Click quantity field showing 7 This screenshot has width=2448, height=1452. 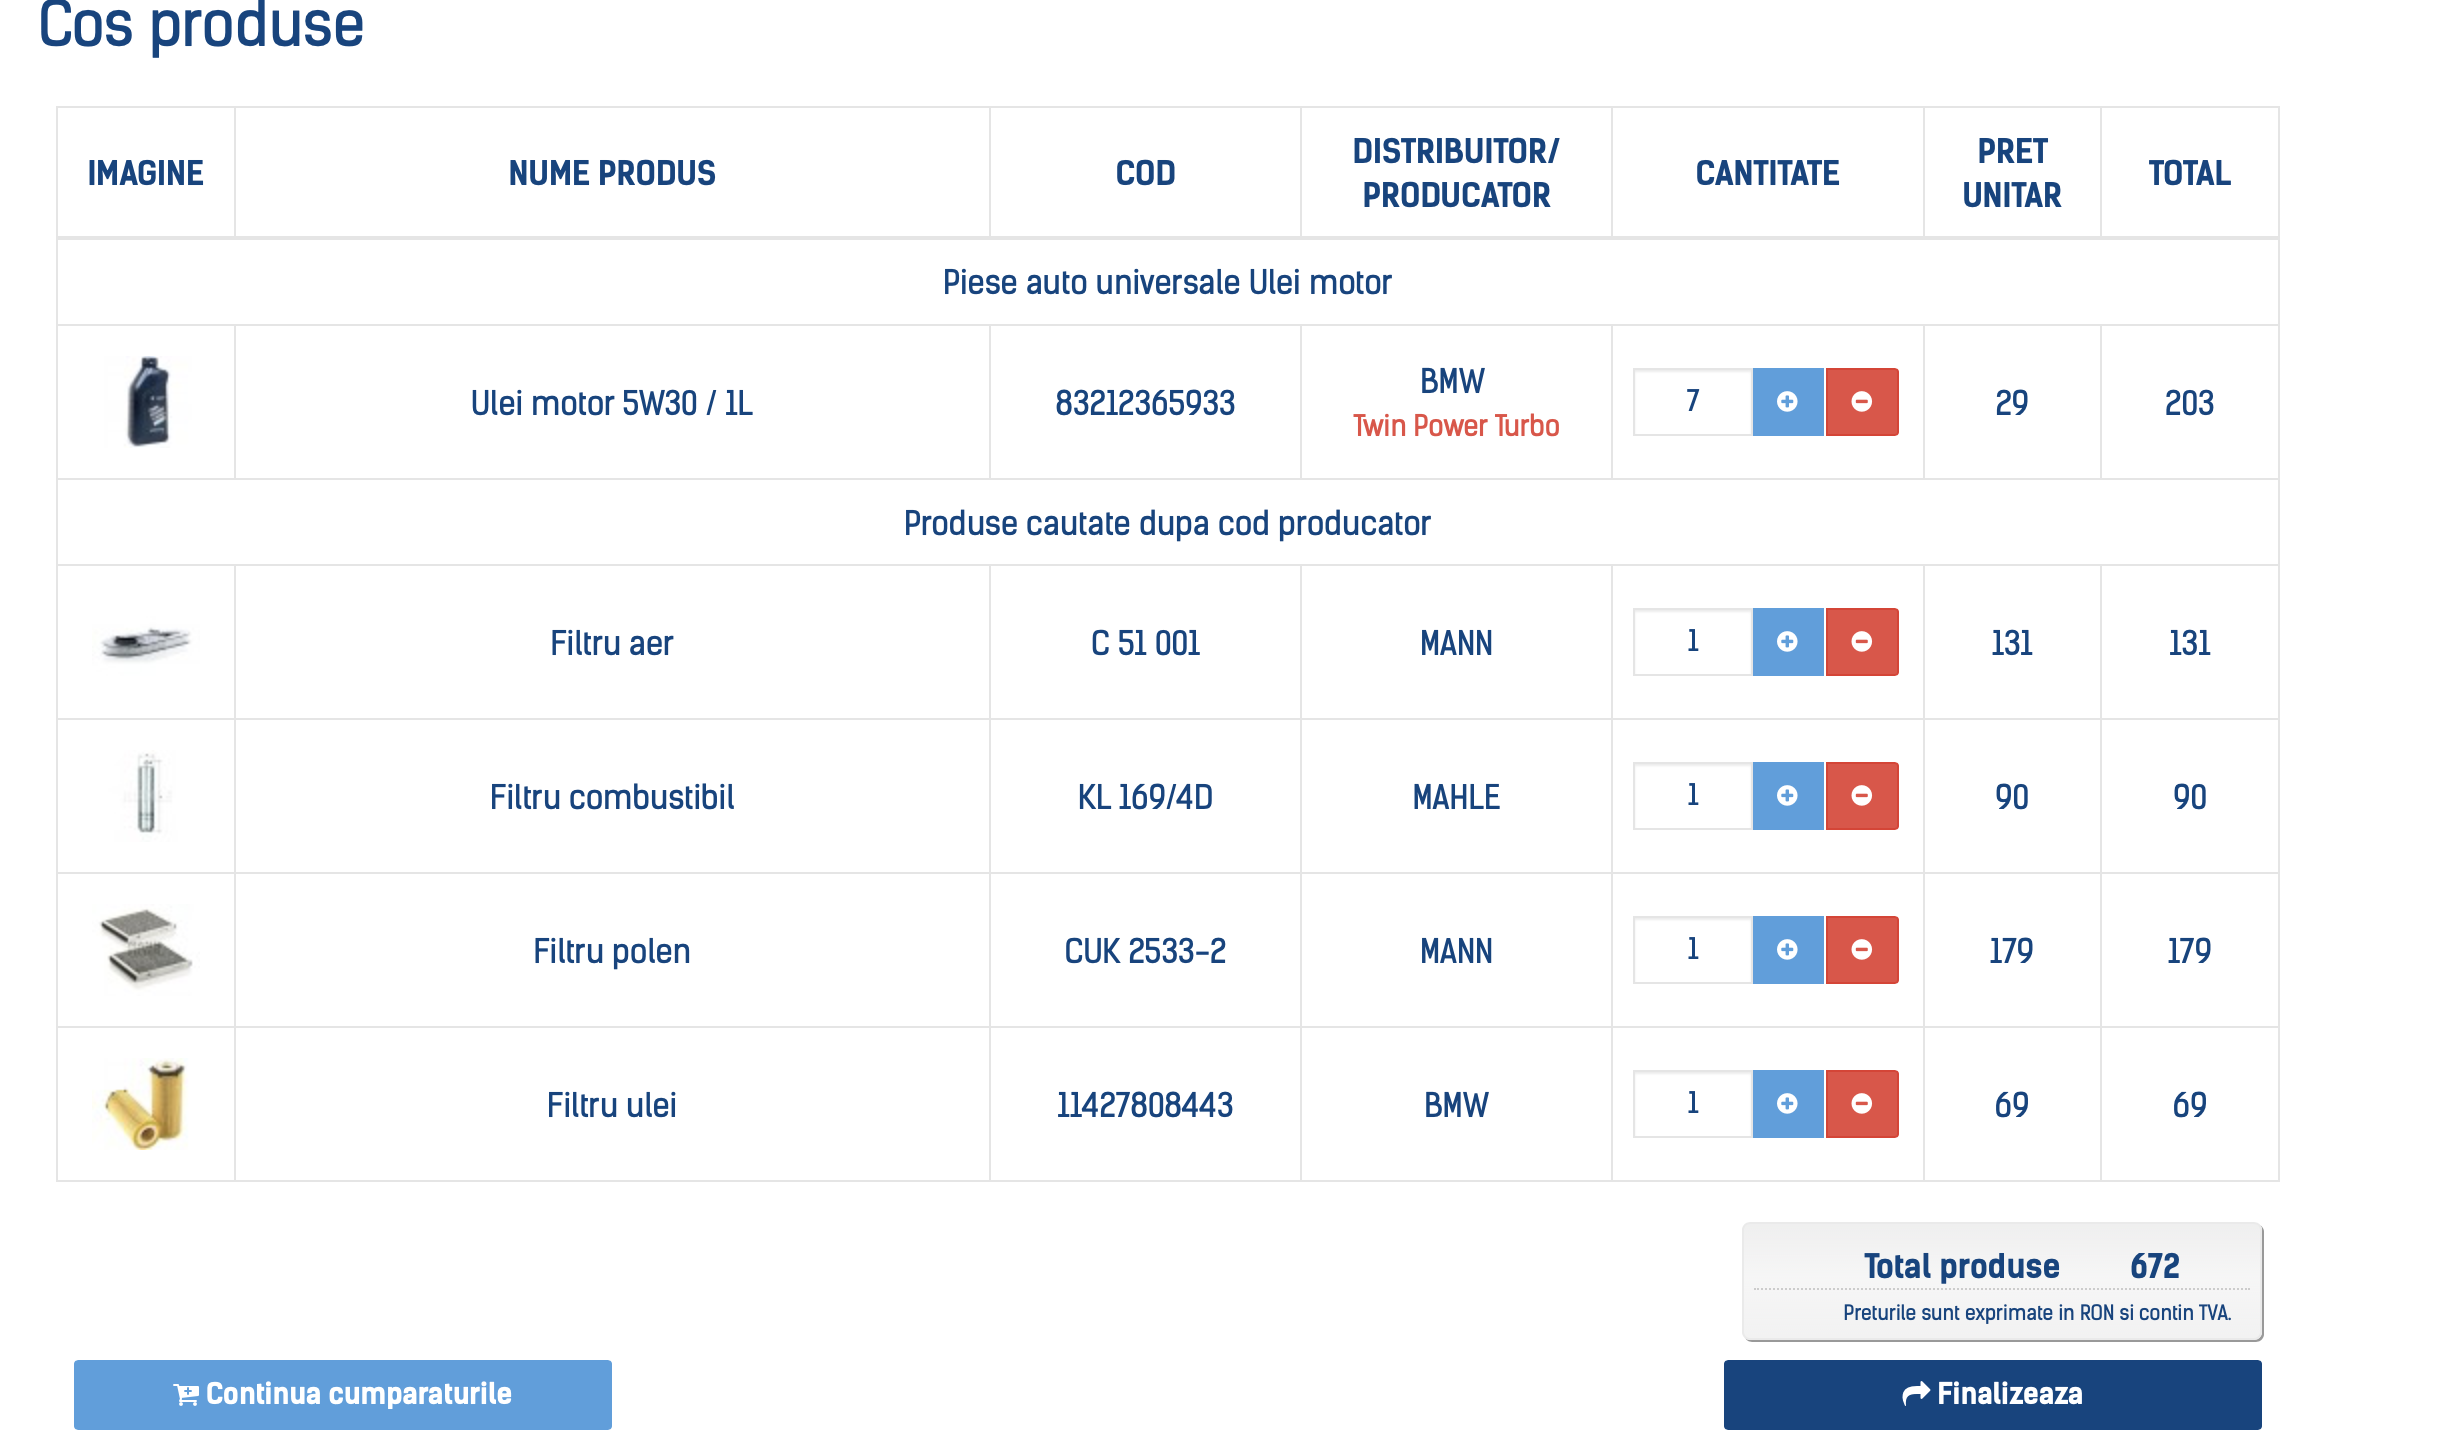tap(1692, 402)
